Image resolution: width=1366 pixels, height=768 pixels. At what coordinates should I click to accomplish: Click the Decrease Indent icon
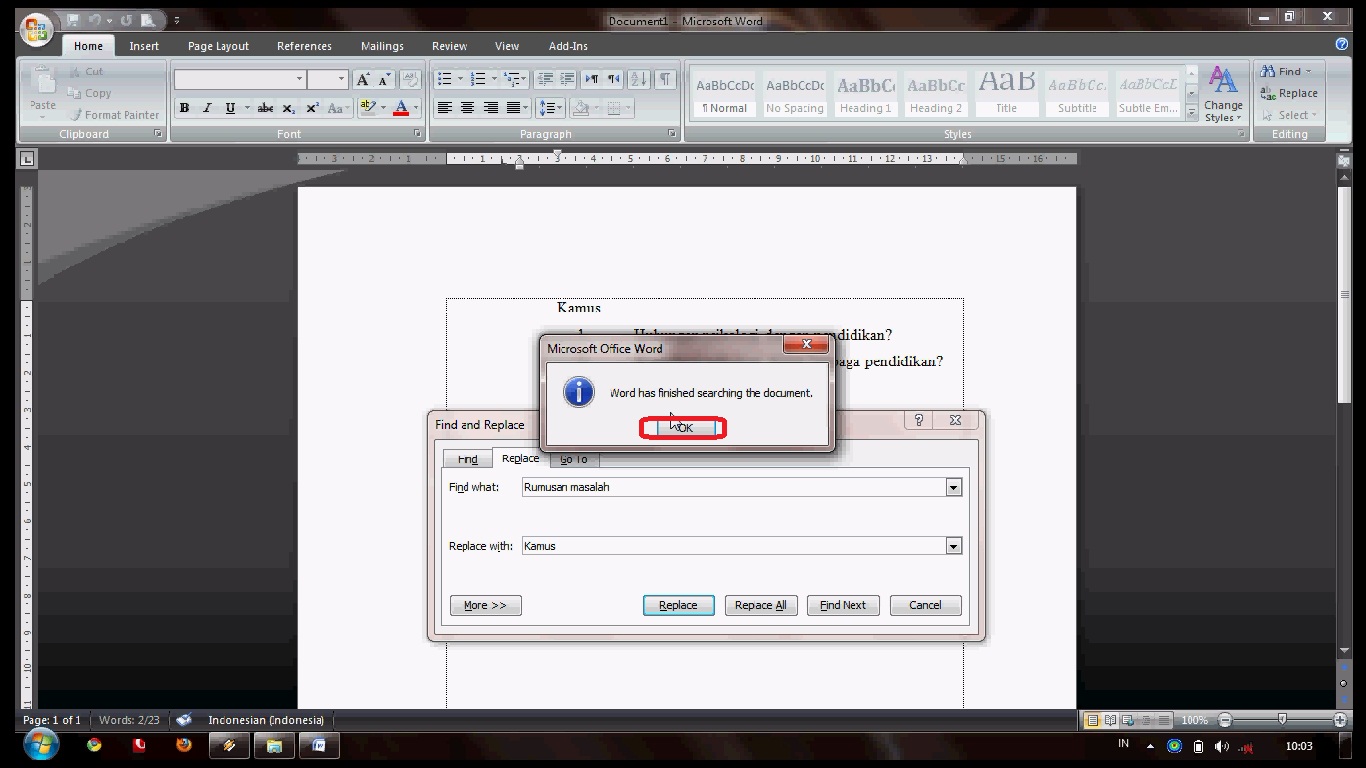point(544,79)
